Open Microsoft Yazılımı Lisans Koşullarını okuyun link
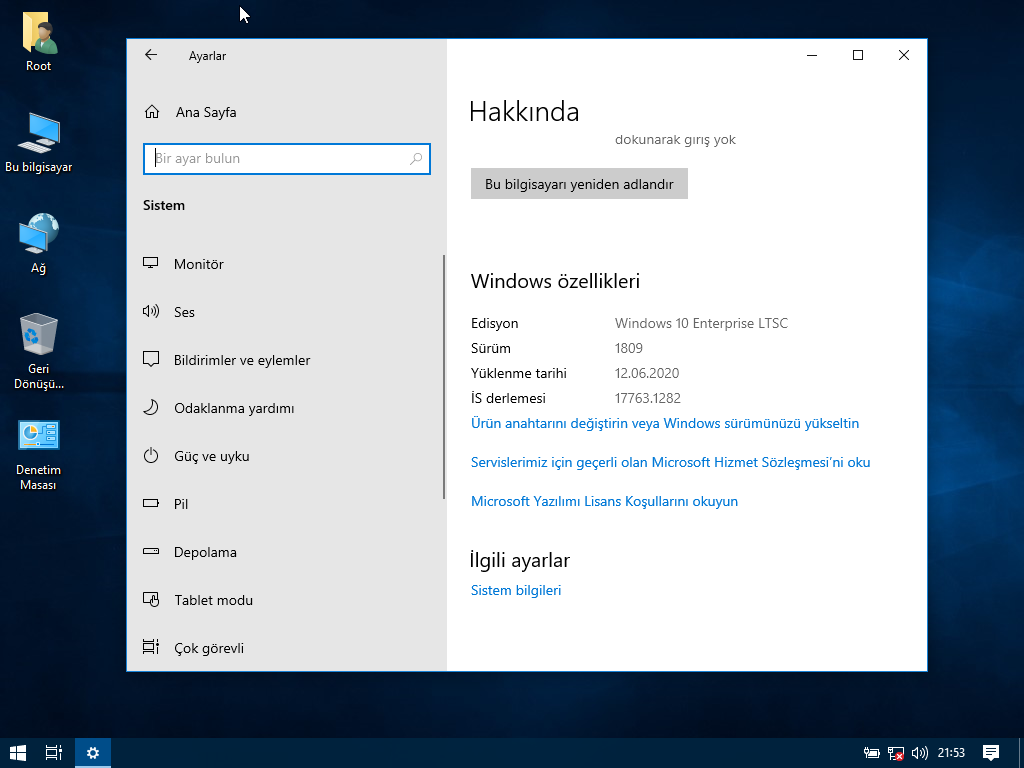Screen dimensions: 1024x768 pos(604,502)
